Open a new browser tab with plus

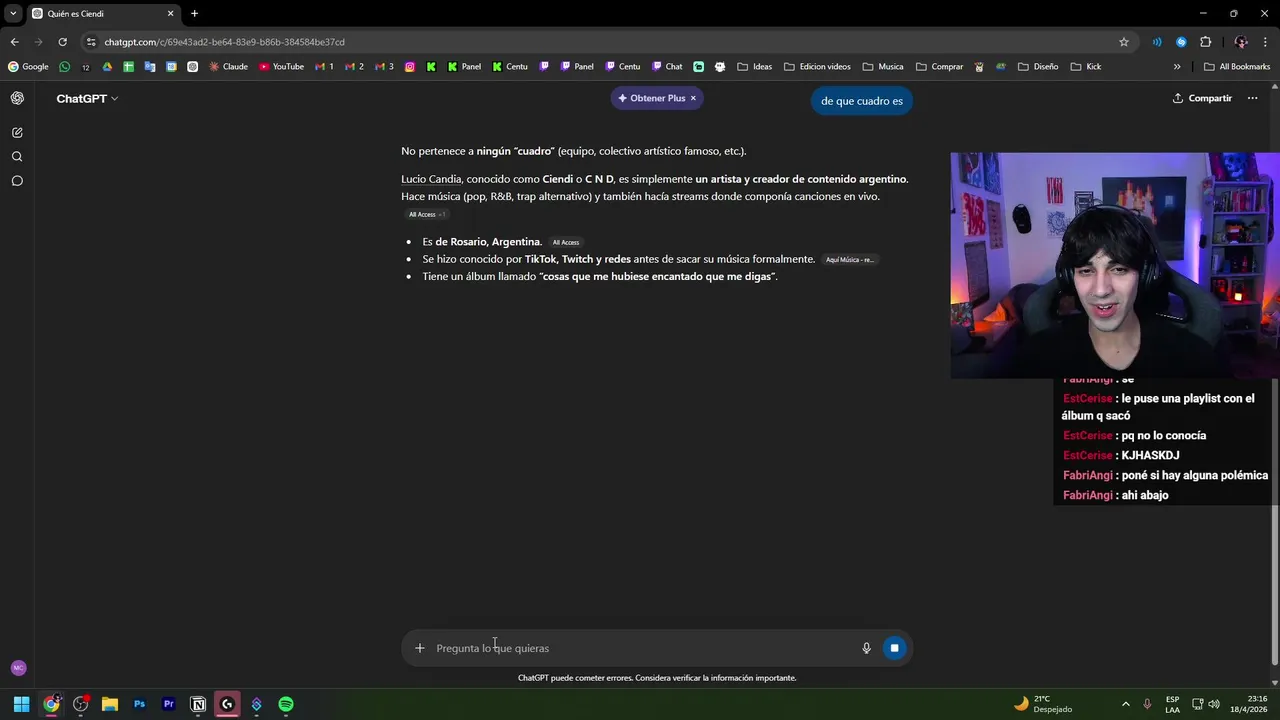[x=194, y=14]
